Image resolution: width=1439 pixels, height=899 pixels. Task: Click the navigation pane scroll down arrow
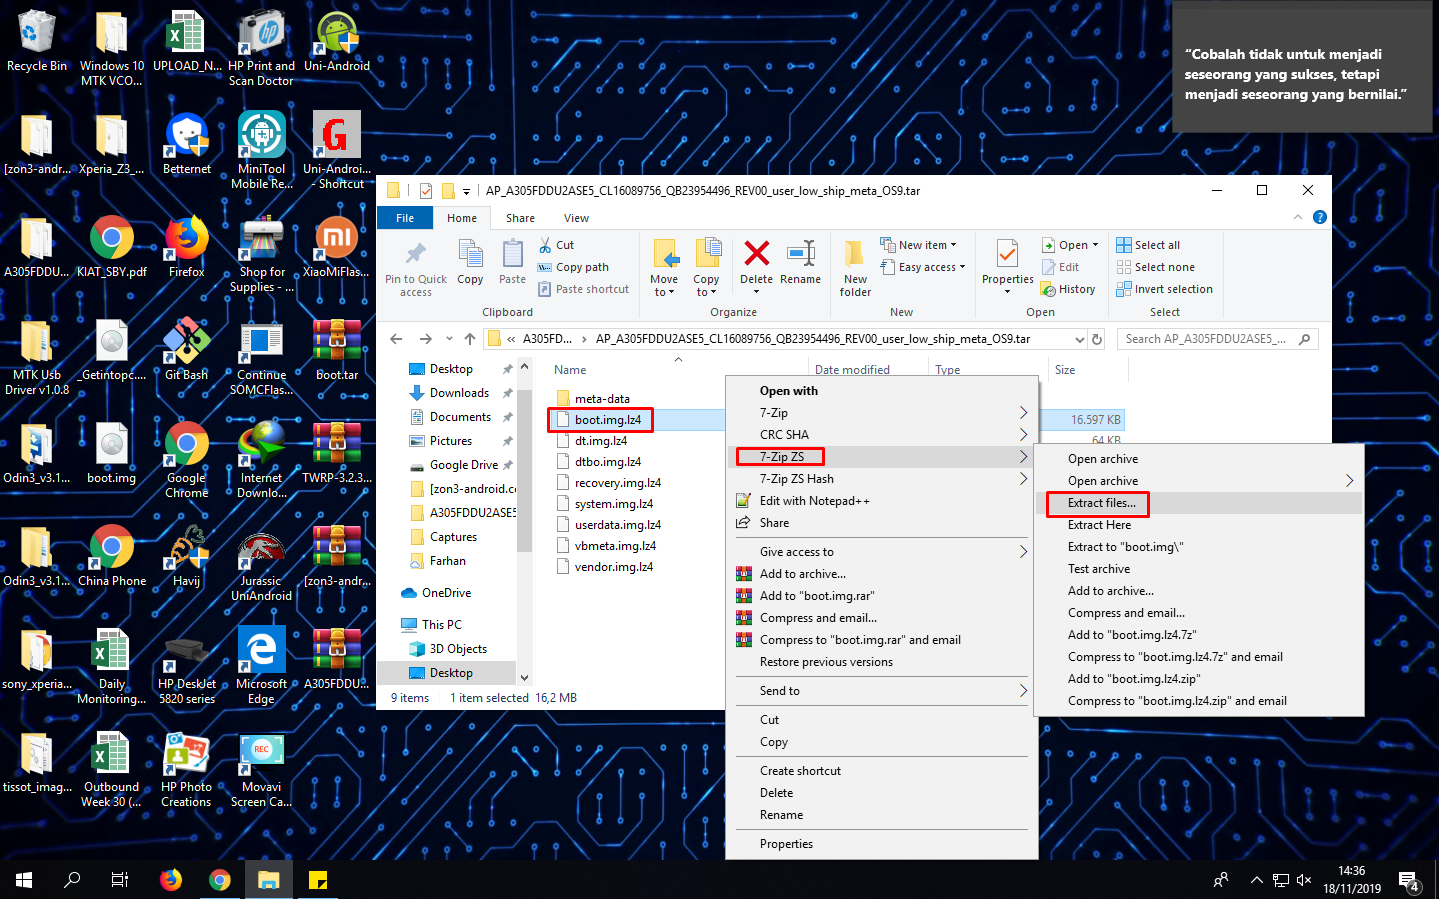(x=525, y=677)
